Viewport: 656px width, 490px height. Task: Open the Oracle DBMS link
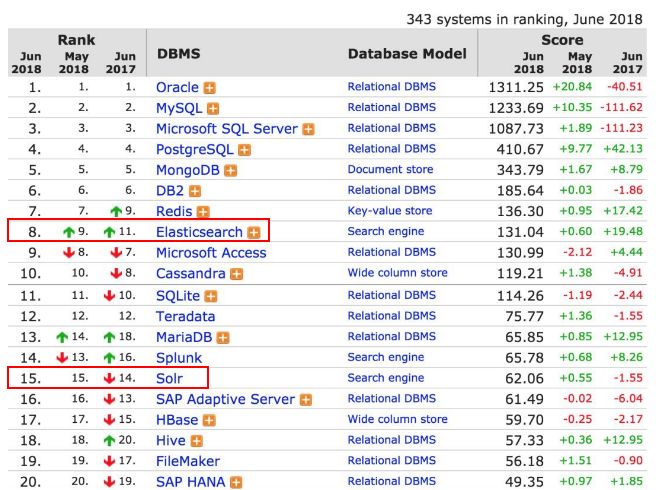[x=177, y=87]
